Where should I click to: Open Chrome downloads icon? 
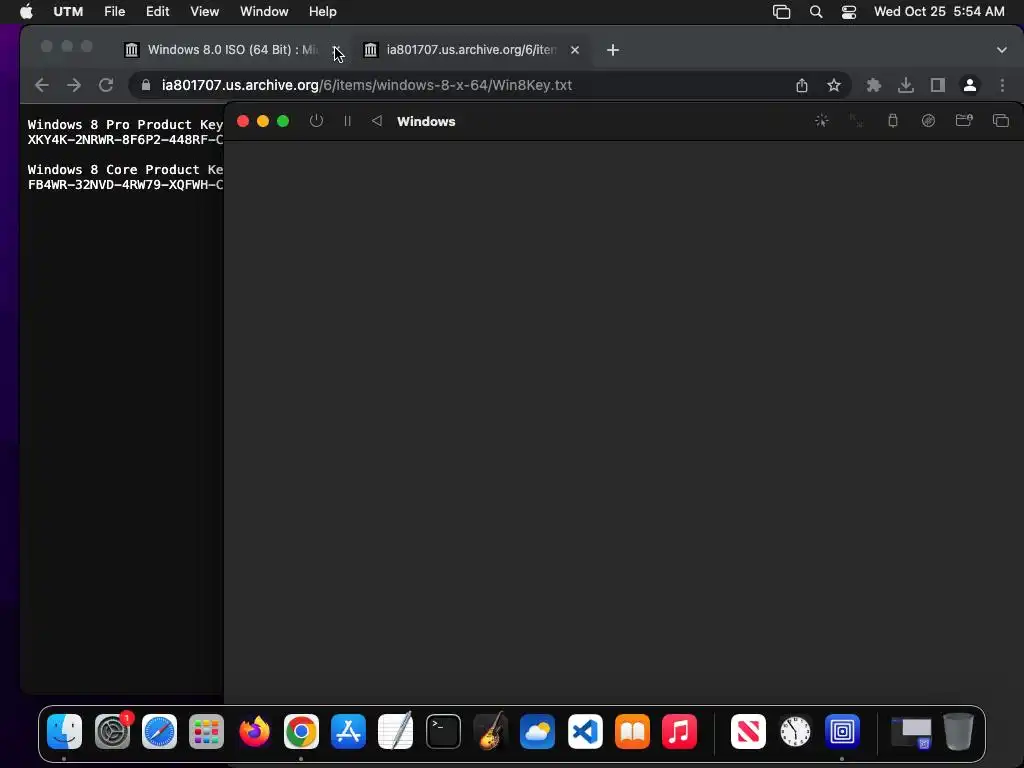(906, 85)
